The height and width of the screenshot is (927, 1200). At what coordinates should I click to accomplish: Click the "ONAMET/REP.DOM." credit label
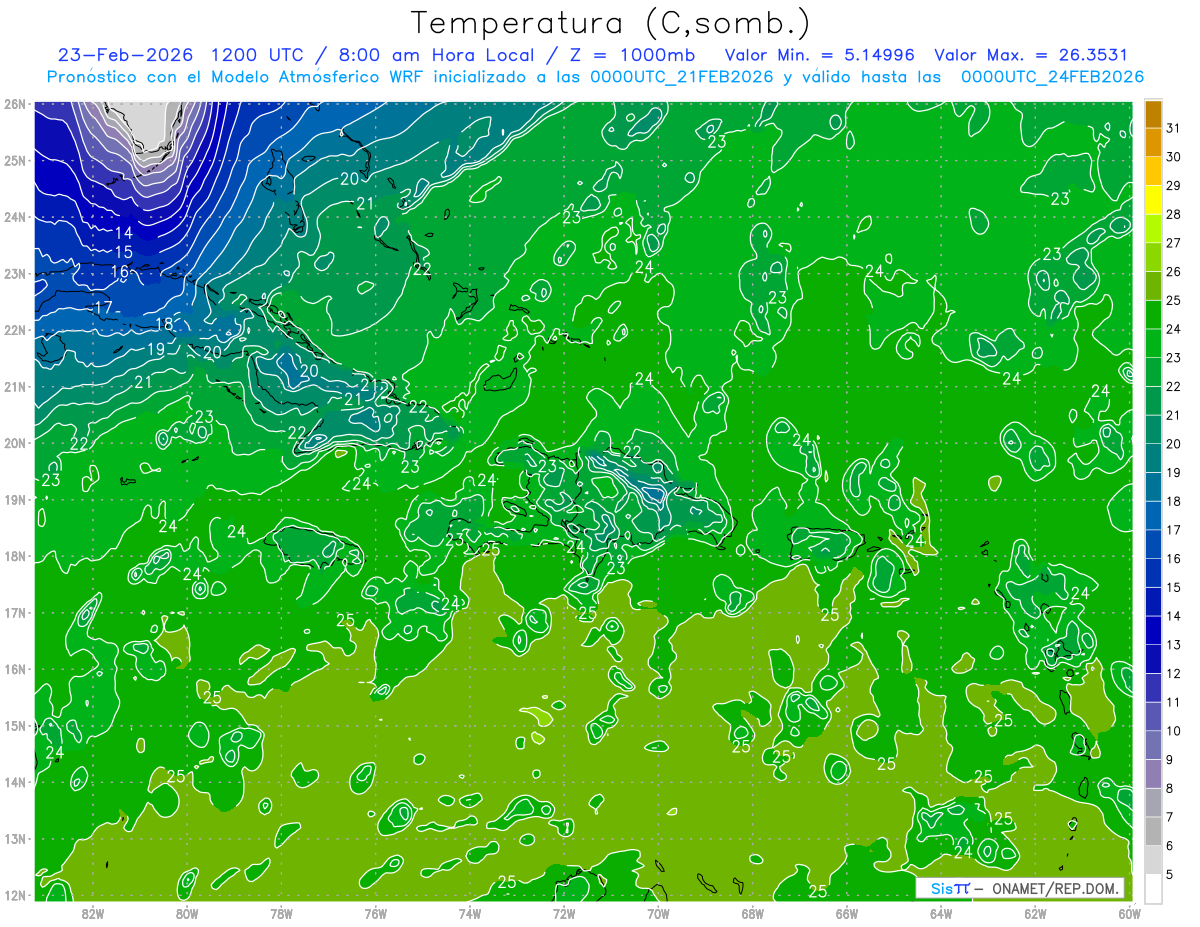1055,888
